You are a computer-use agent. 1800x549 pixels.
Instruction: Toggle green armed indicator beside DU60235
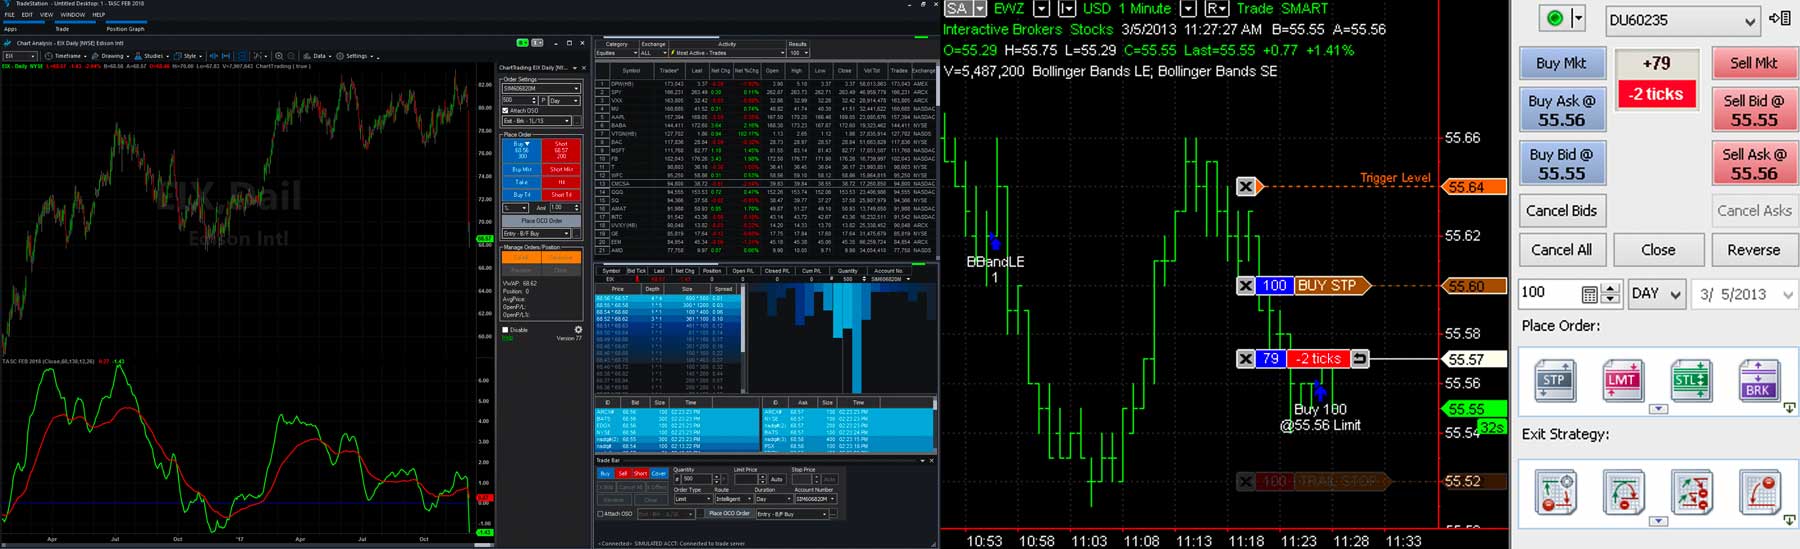click(1555, 18)
